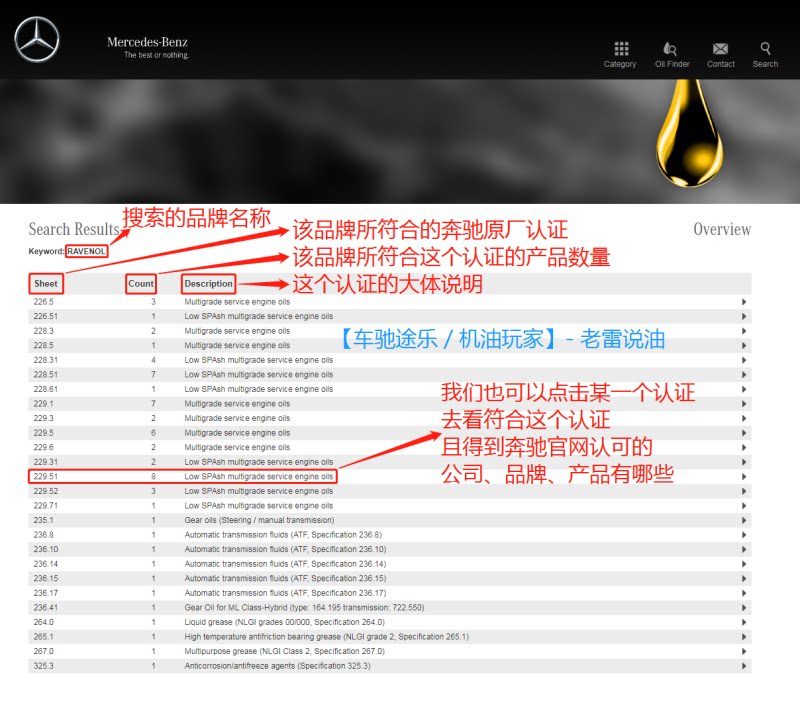Select sheet number 229.52
Viewport: 800px width, 709px height.
[x=45, y=491]
